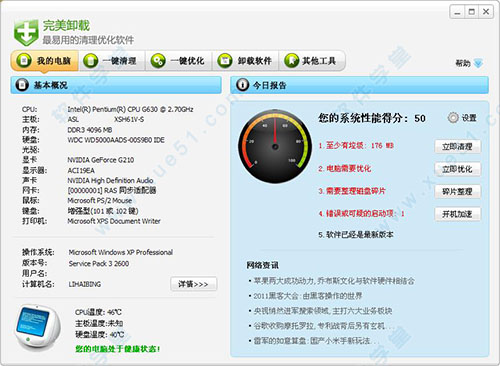Open the 苹果两大成功动力 news link

334,281
